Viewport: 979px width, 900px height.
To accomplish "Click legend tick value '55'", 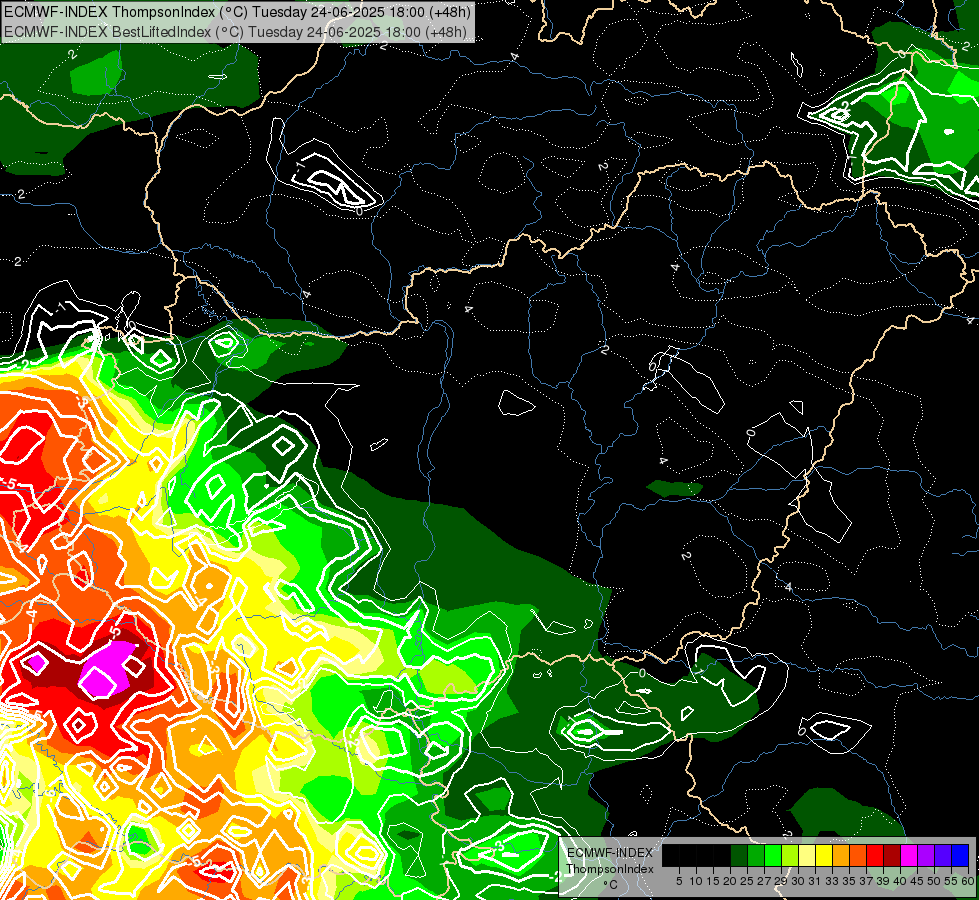I will pos(951,881).
